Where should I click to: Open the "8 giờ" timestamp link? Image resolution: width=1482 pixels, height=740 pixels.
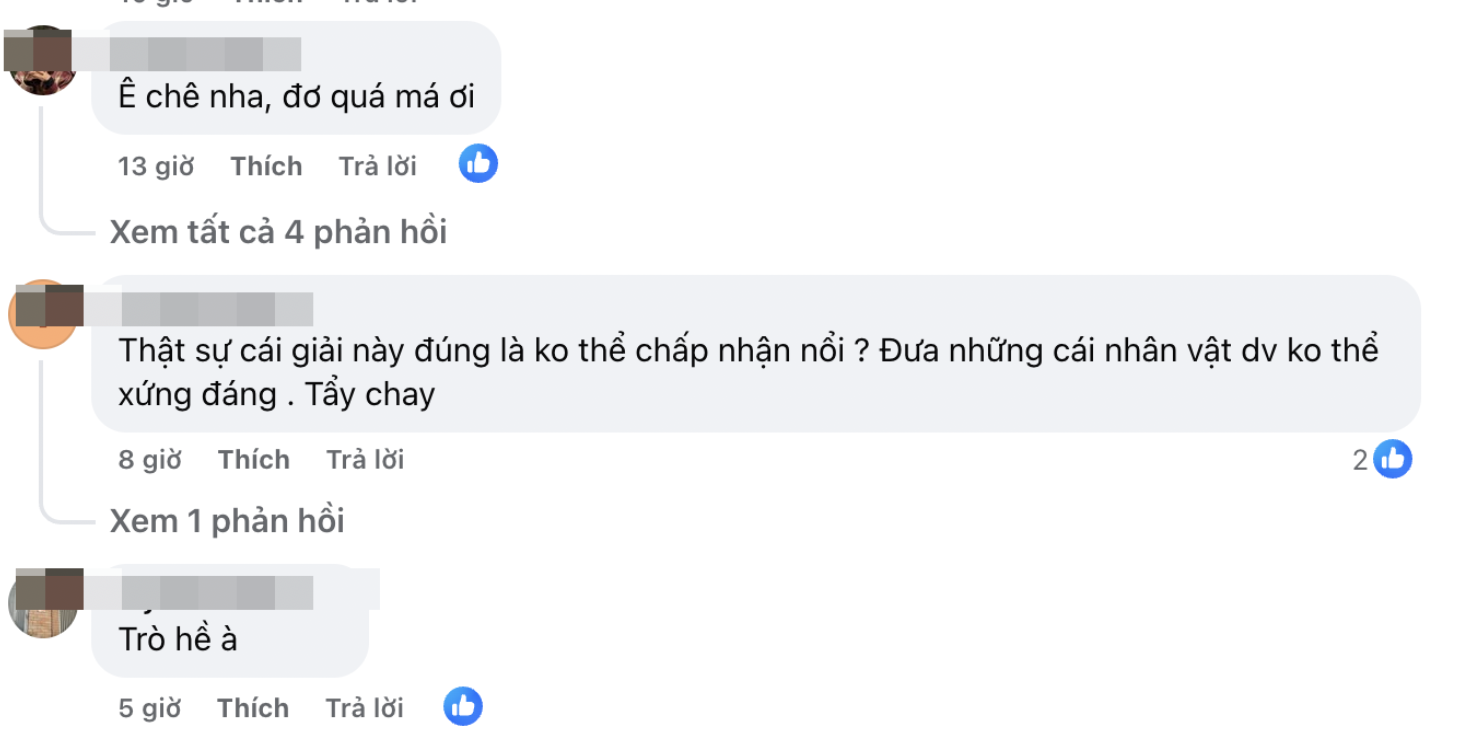coord(150,460)
